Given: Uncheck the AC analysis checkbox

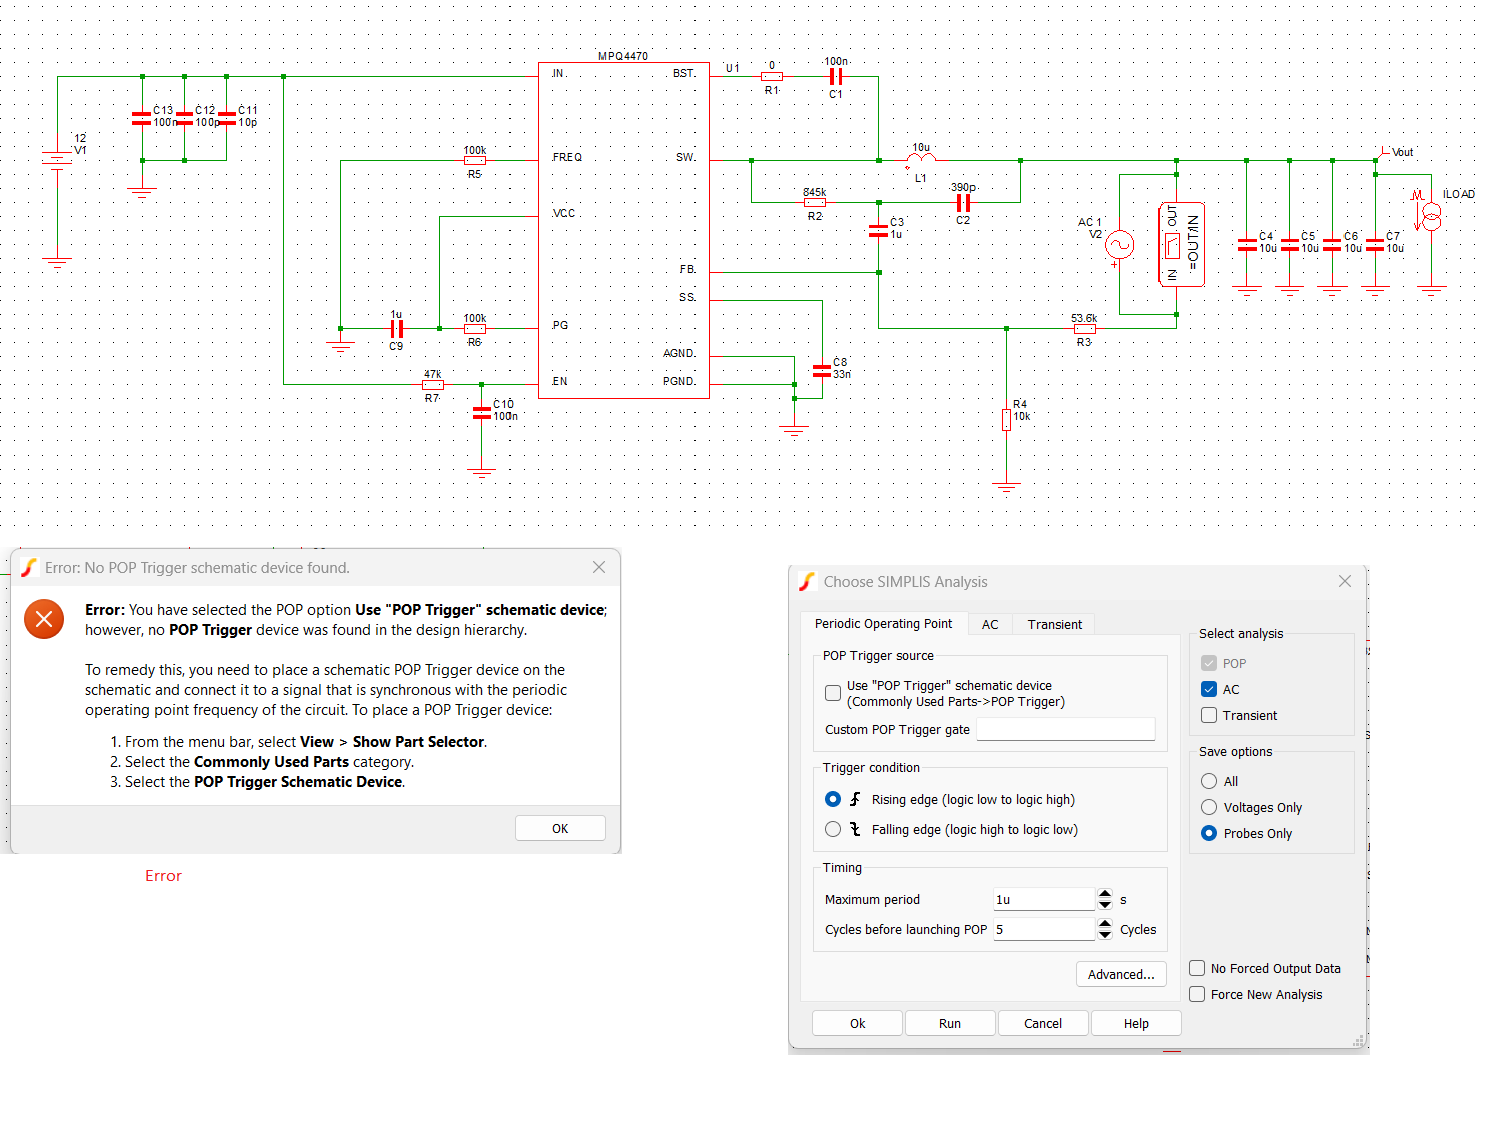Looking at the screenshot, I should [1209, 689].
